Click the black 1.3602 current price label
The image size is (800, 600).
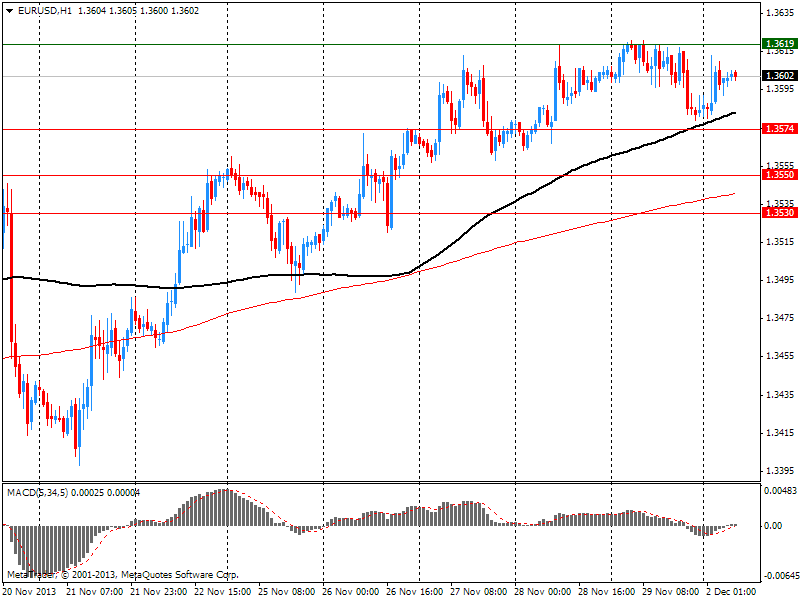778,76
